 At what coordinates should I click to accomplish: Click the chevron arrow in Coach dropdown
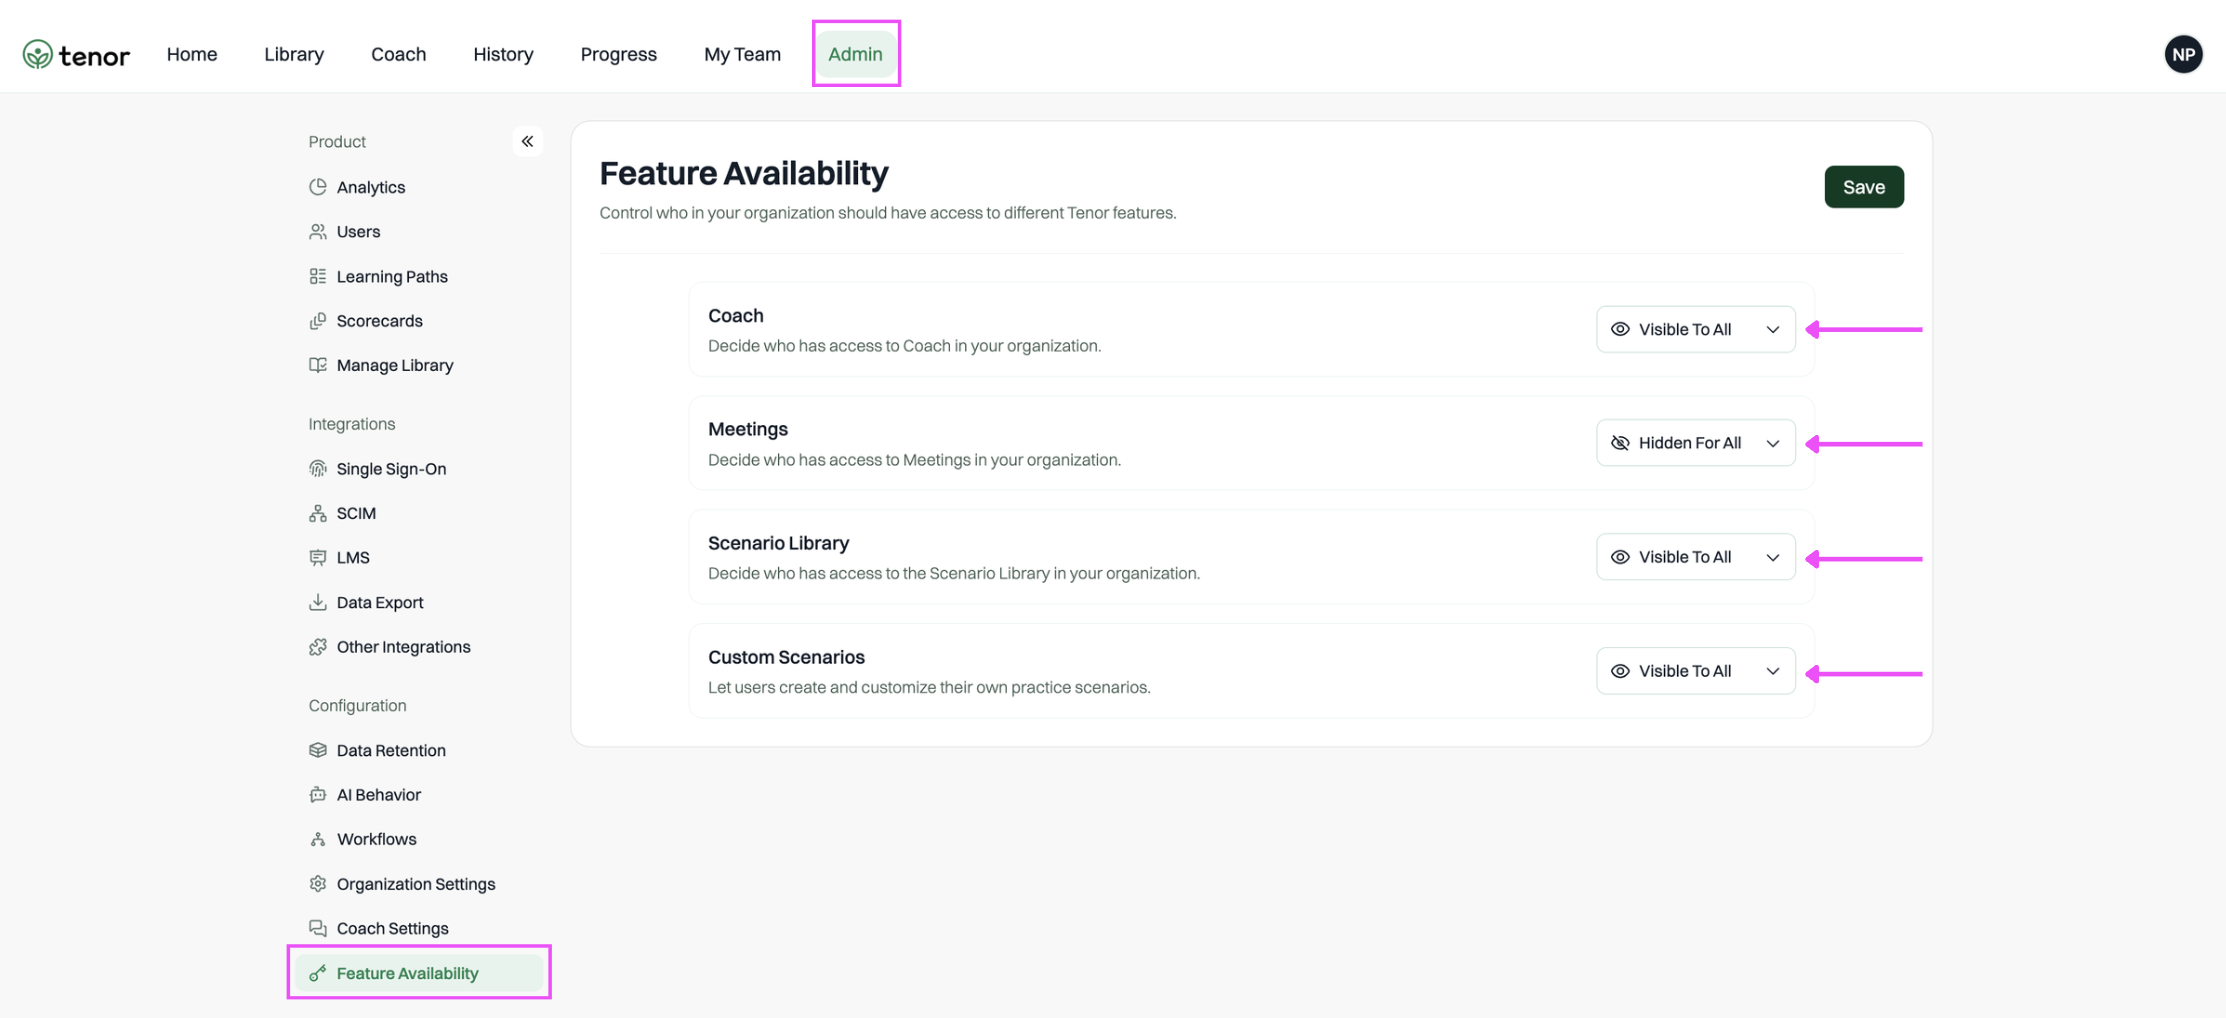click(1772, 330)
